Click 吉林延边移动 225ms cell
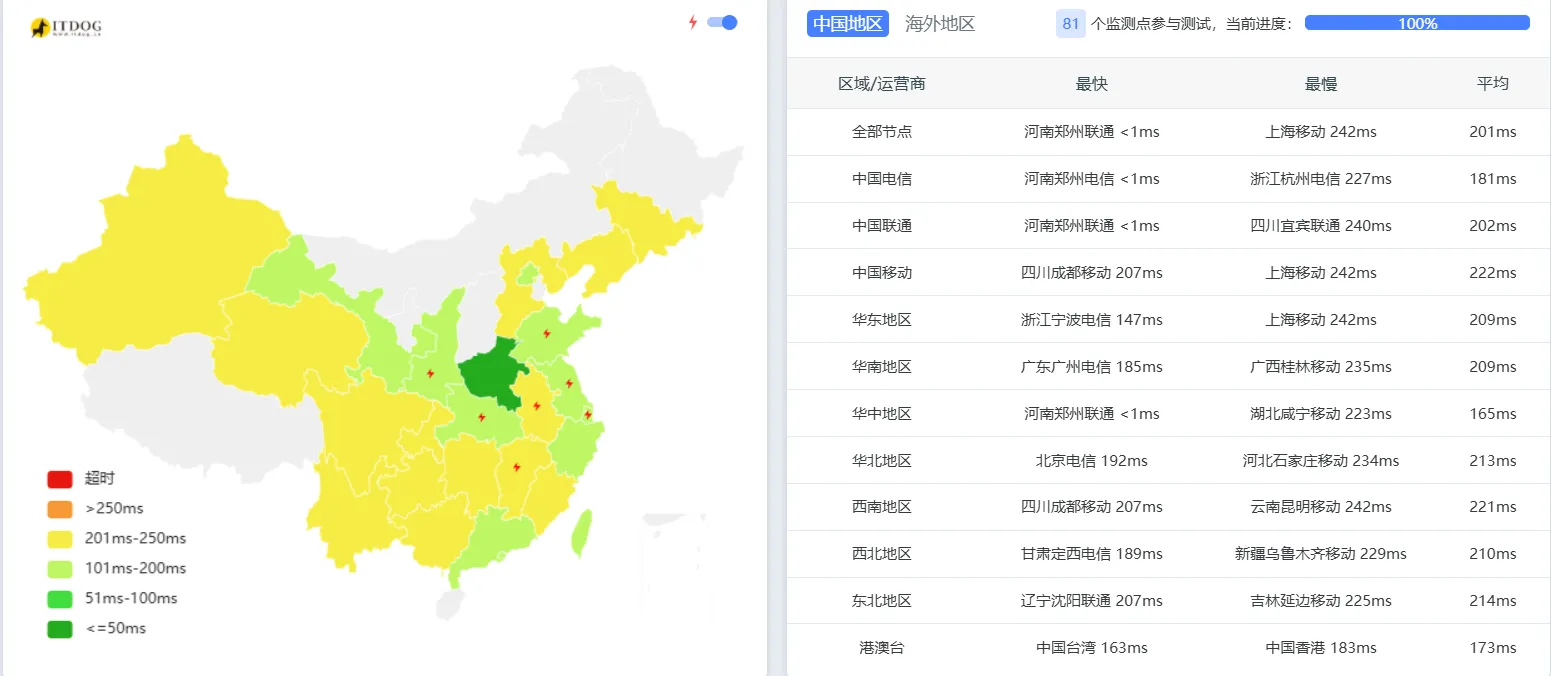This screenshot has height=676, width=1551. pyautogui.click(x=1321, y=601)
